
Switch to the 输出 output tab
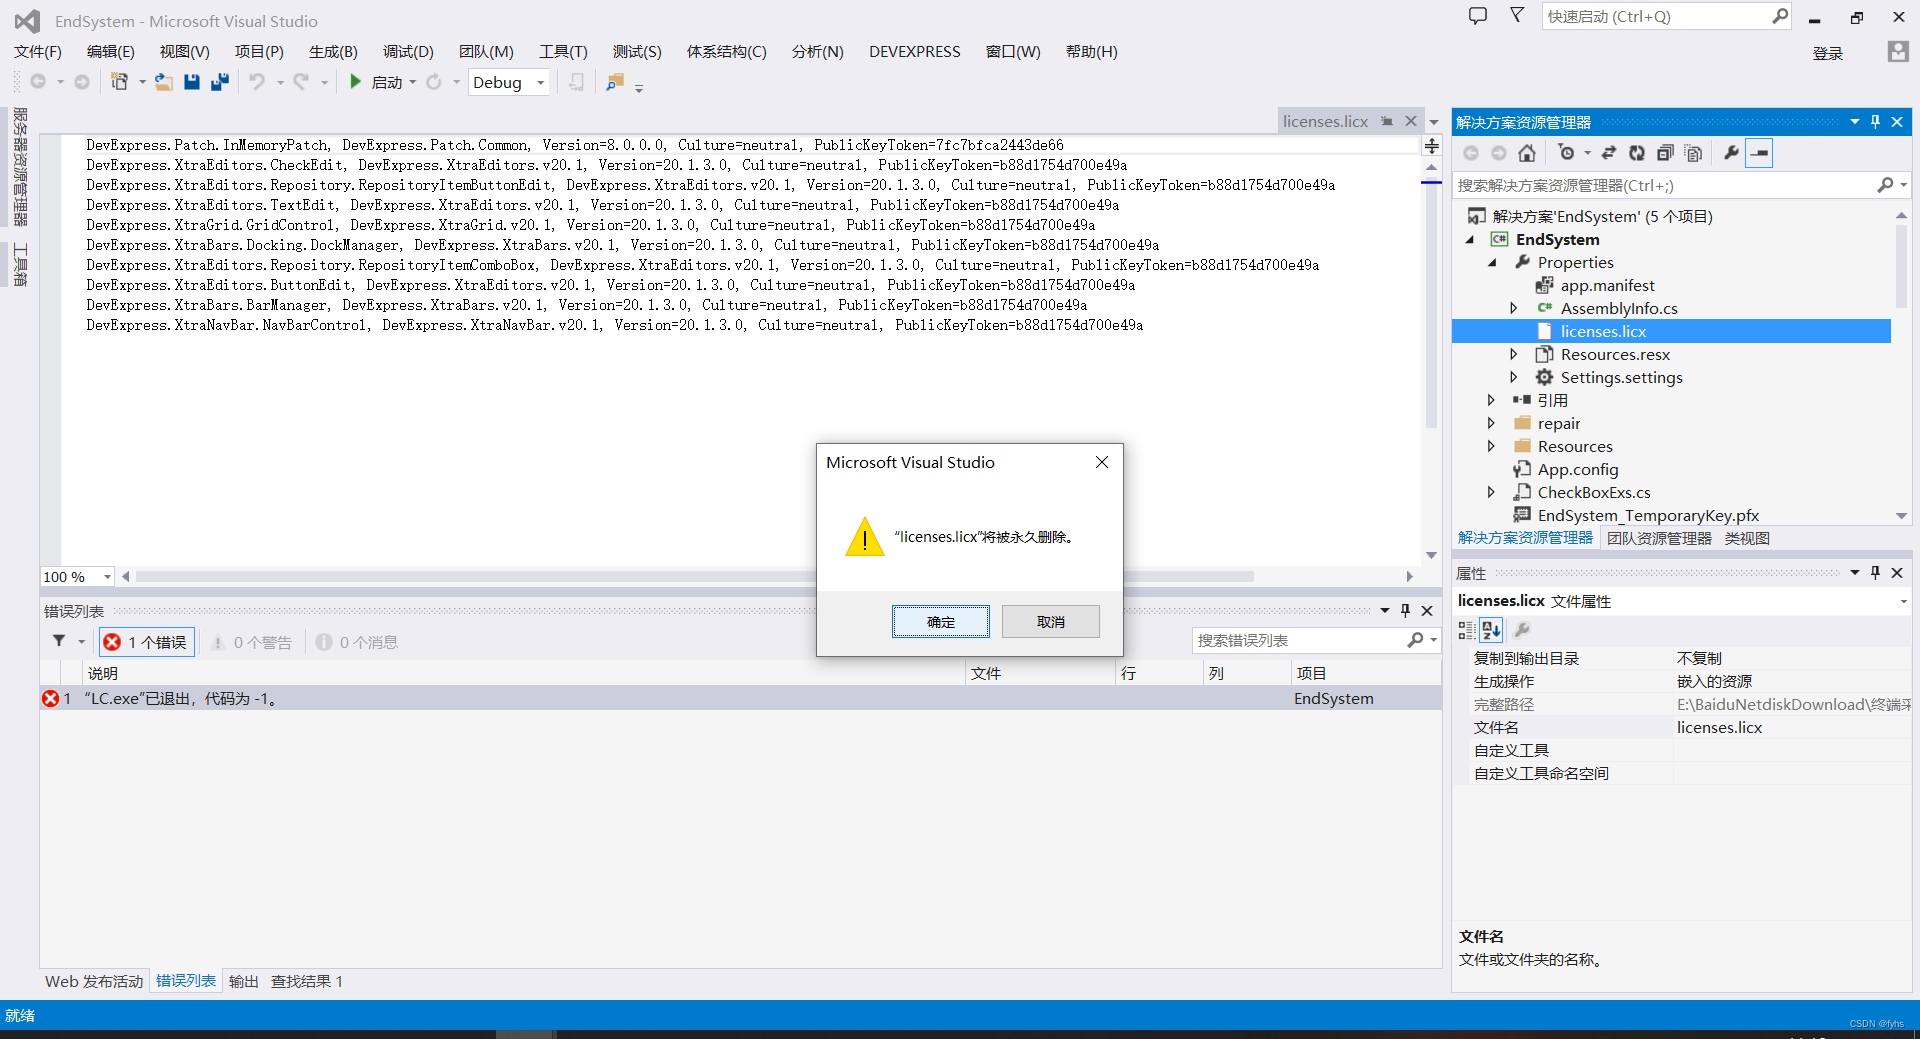(x=243, y=981)
